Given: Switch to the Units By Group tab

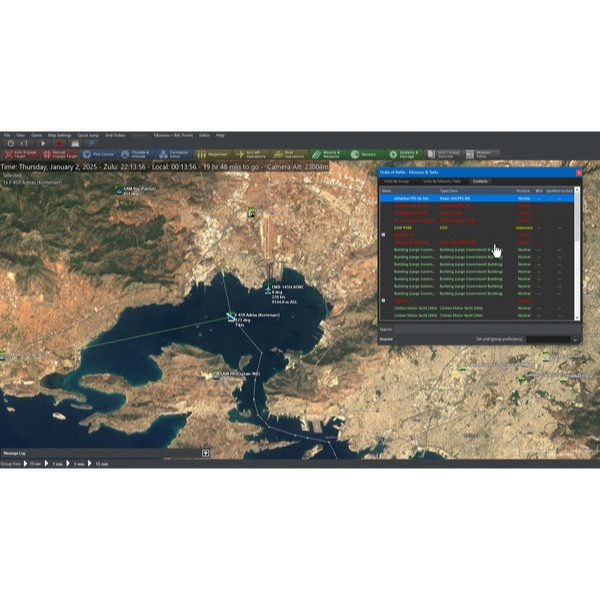Looking at the screenshot, I should [397, 181].
